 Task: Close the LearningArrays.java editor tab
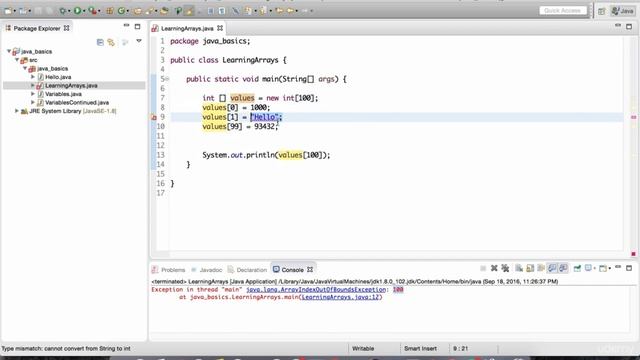point(220,28)
